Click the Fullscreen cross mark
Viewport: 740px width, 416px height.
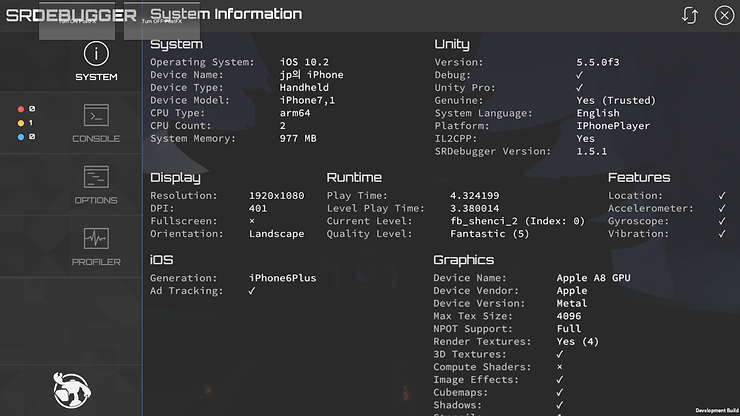click(x=252, y=221)
